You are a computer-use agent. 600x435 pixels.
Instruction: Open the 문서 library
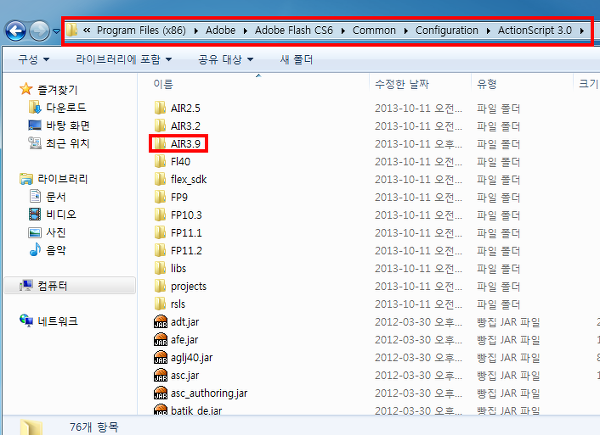(47, 197)
